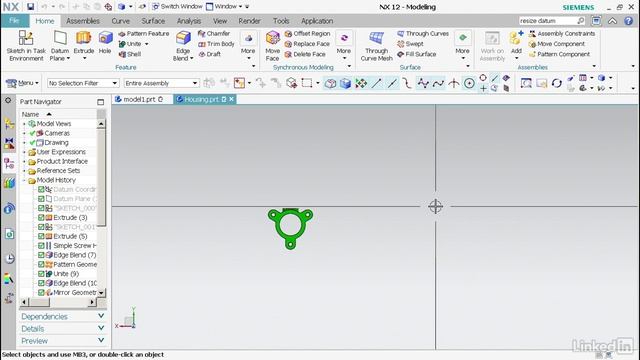This screenshot has width=640, height=360.
Task: Open Feature group More dropdown
Action: point(248,46)
